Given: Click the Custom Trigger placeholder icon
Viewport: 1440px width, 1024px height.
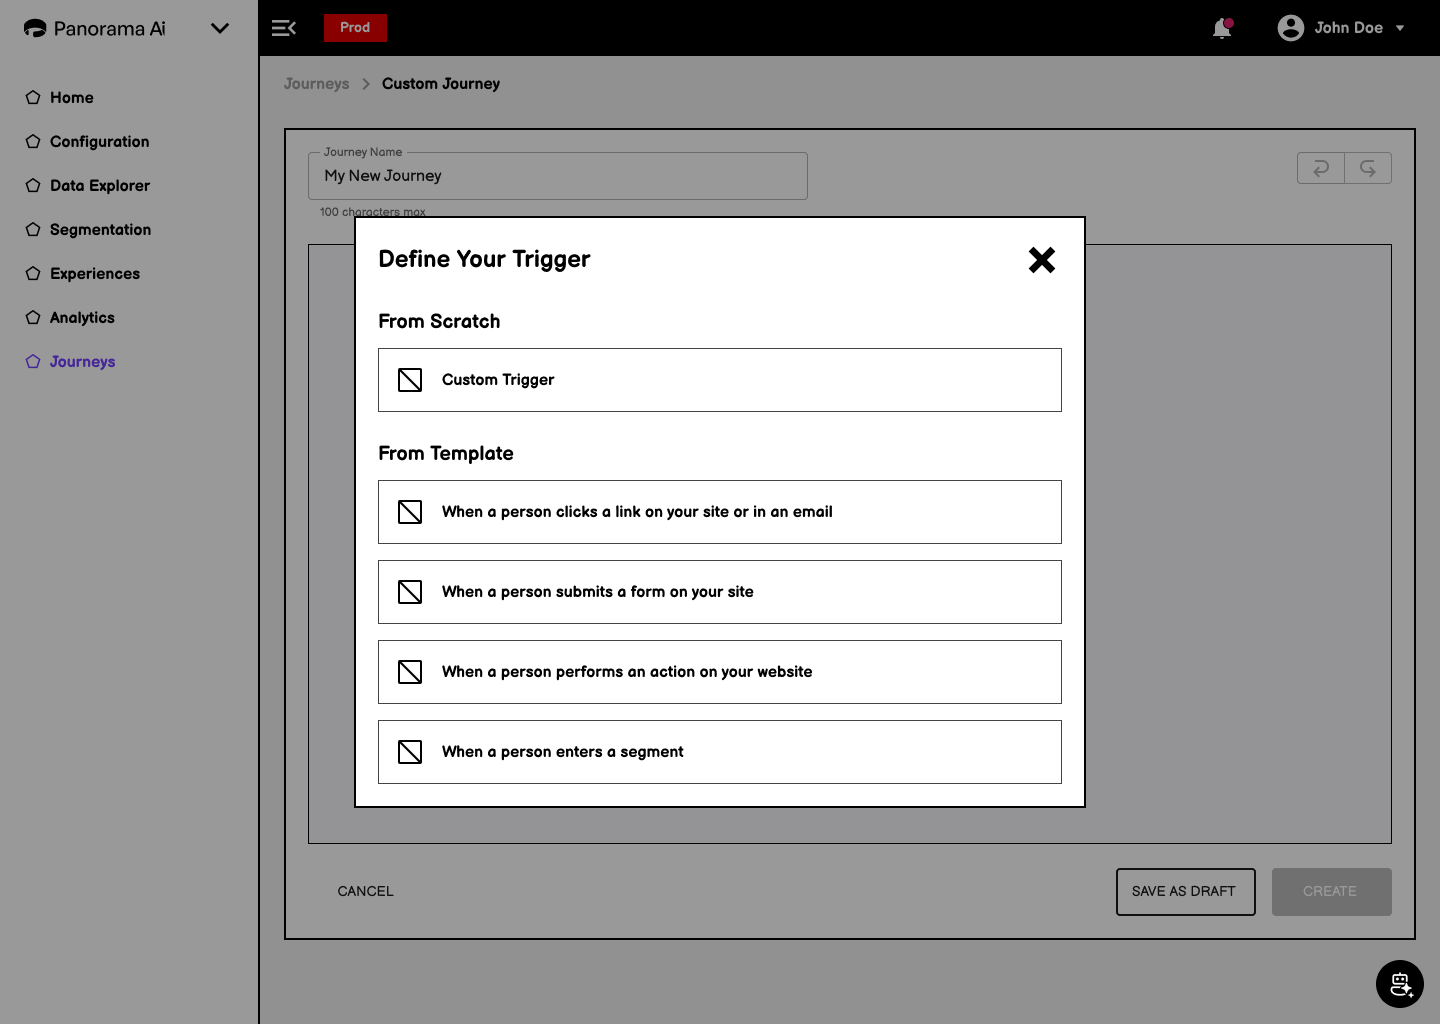Looking at the screenshot, I should coord(410,380).
